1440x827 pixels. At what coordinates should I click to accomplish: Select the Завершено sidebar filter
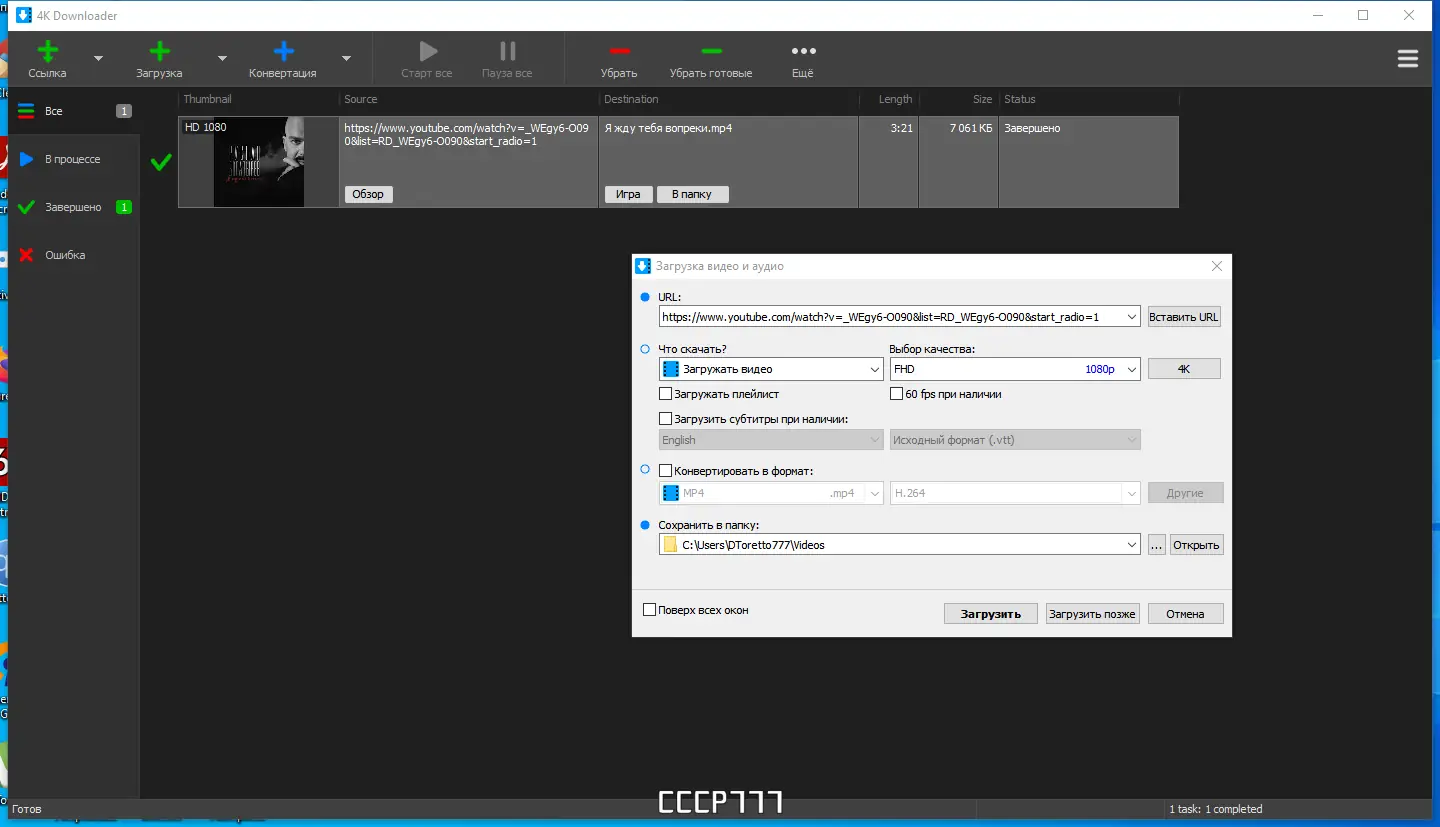coord(73,207)
